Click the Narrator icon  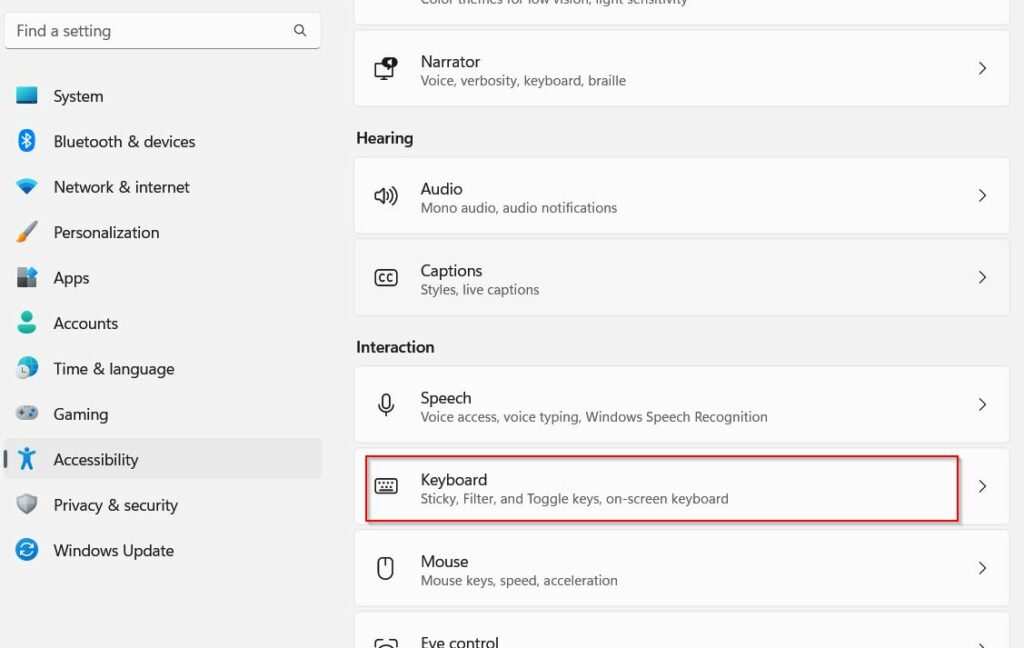(386, 69)
